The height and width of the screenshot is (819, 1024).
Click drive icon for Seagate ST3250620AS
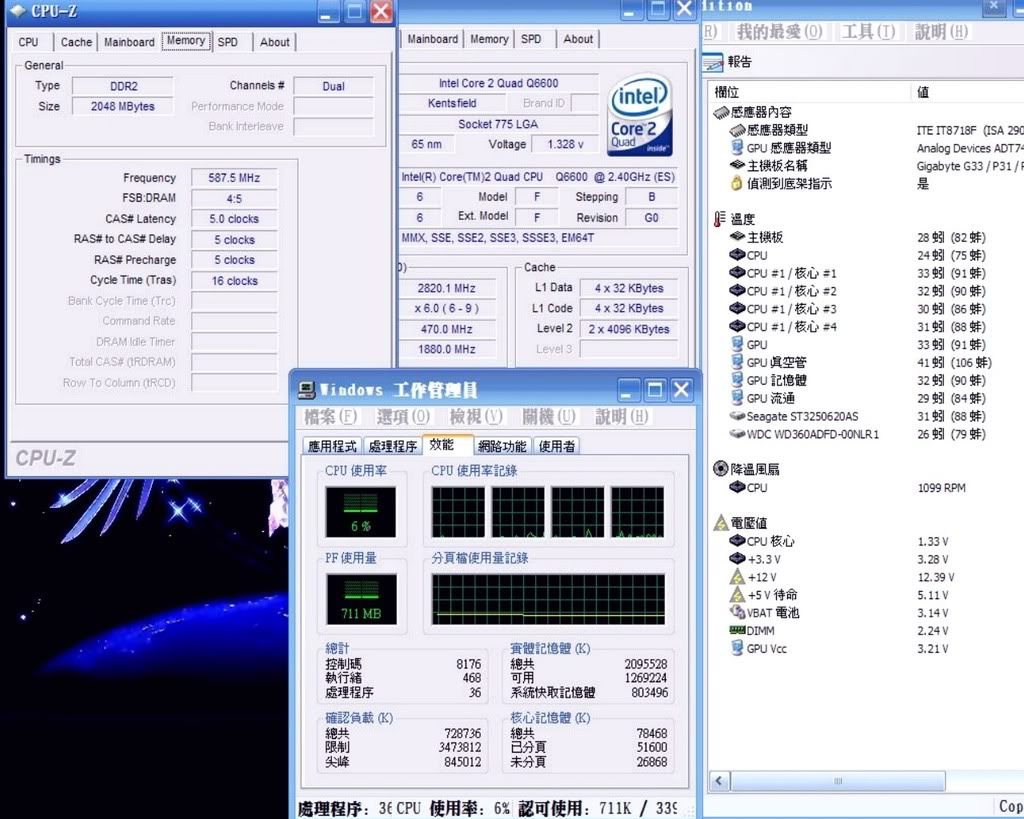(x=737, y=416)
